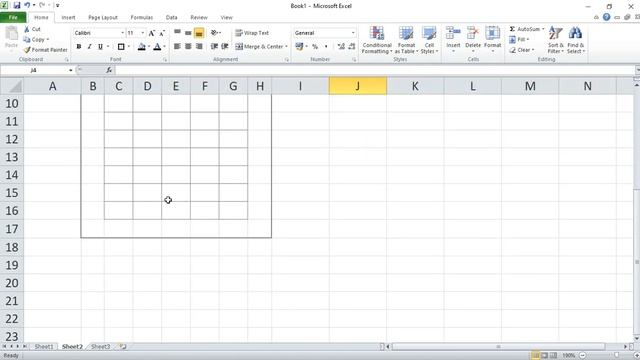Viewport: 640px width, 360px height.
Task: Apply the Fill Color bucket
Action: (x=141, y=47)
